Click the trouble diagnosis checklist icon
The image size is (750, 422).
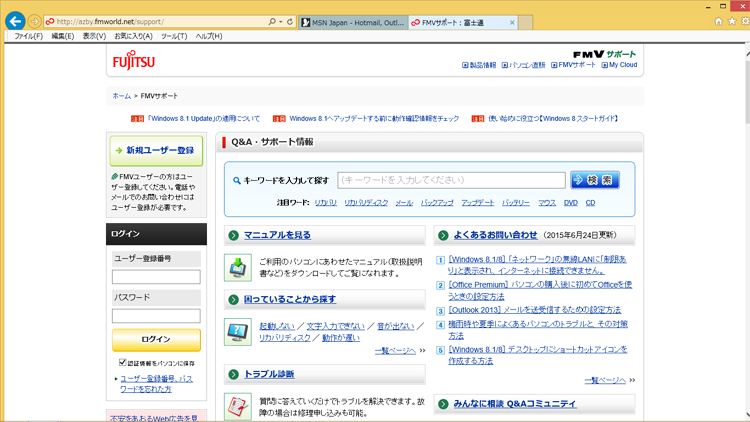238,405
